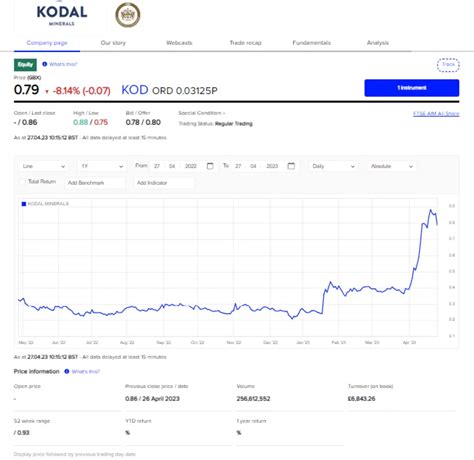
Task: Expand the Line chart type dropdown
Action: pos(43,166)
